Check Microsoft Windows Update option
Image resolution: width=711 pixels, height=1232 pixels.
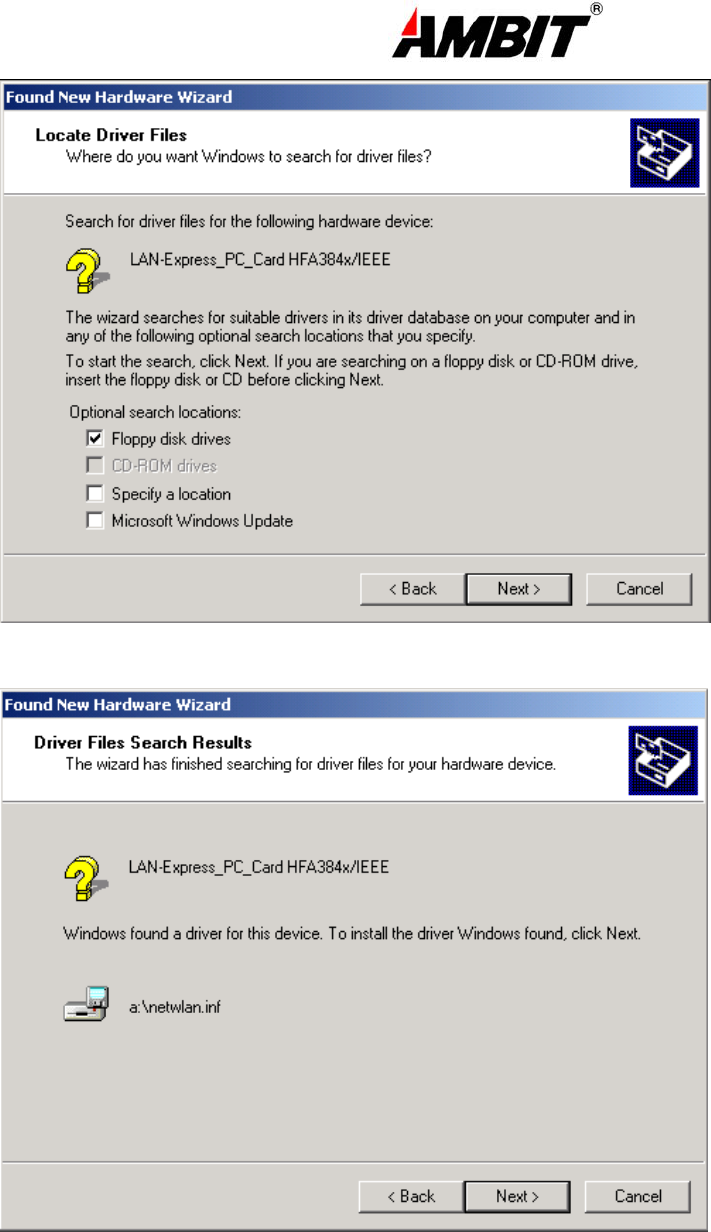click(95, 520)
